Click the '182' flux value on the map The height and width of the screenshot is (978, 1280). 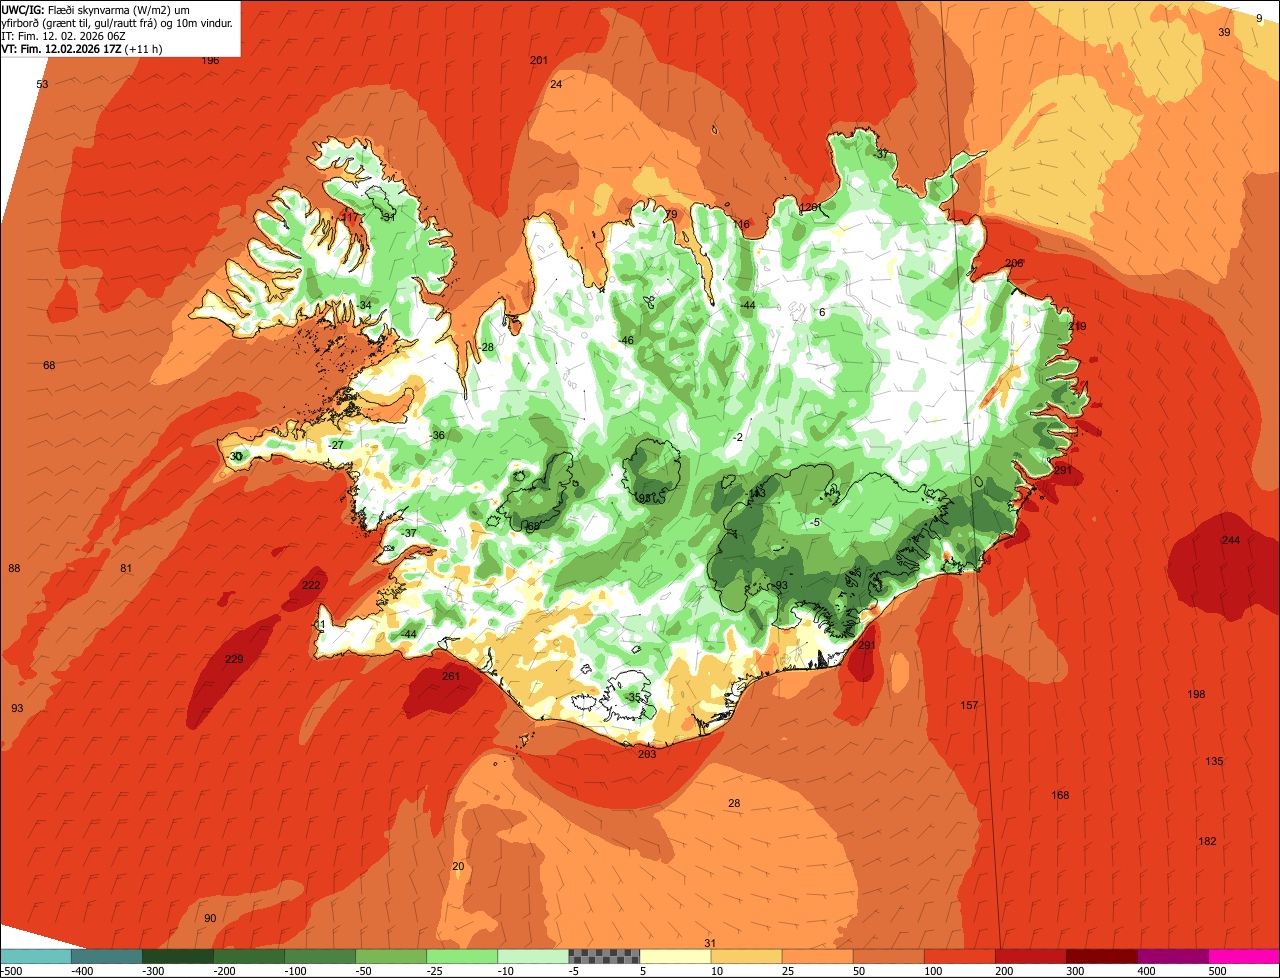(1207, 841)
